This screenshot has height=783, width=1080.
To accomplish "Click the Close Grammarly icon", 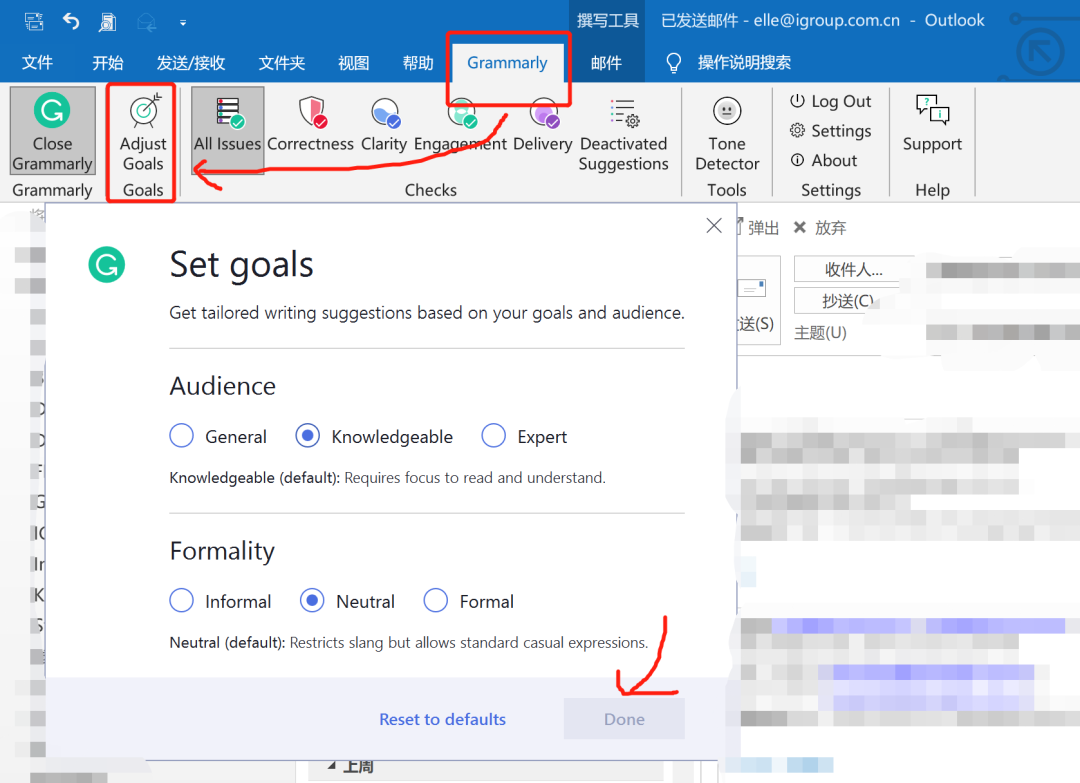I will pyautogui.click(x=52, y=110).
